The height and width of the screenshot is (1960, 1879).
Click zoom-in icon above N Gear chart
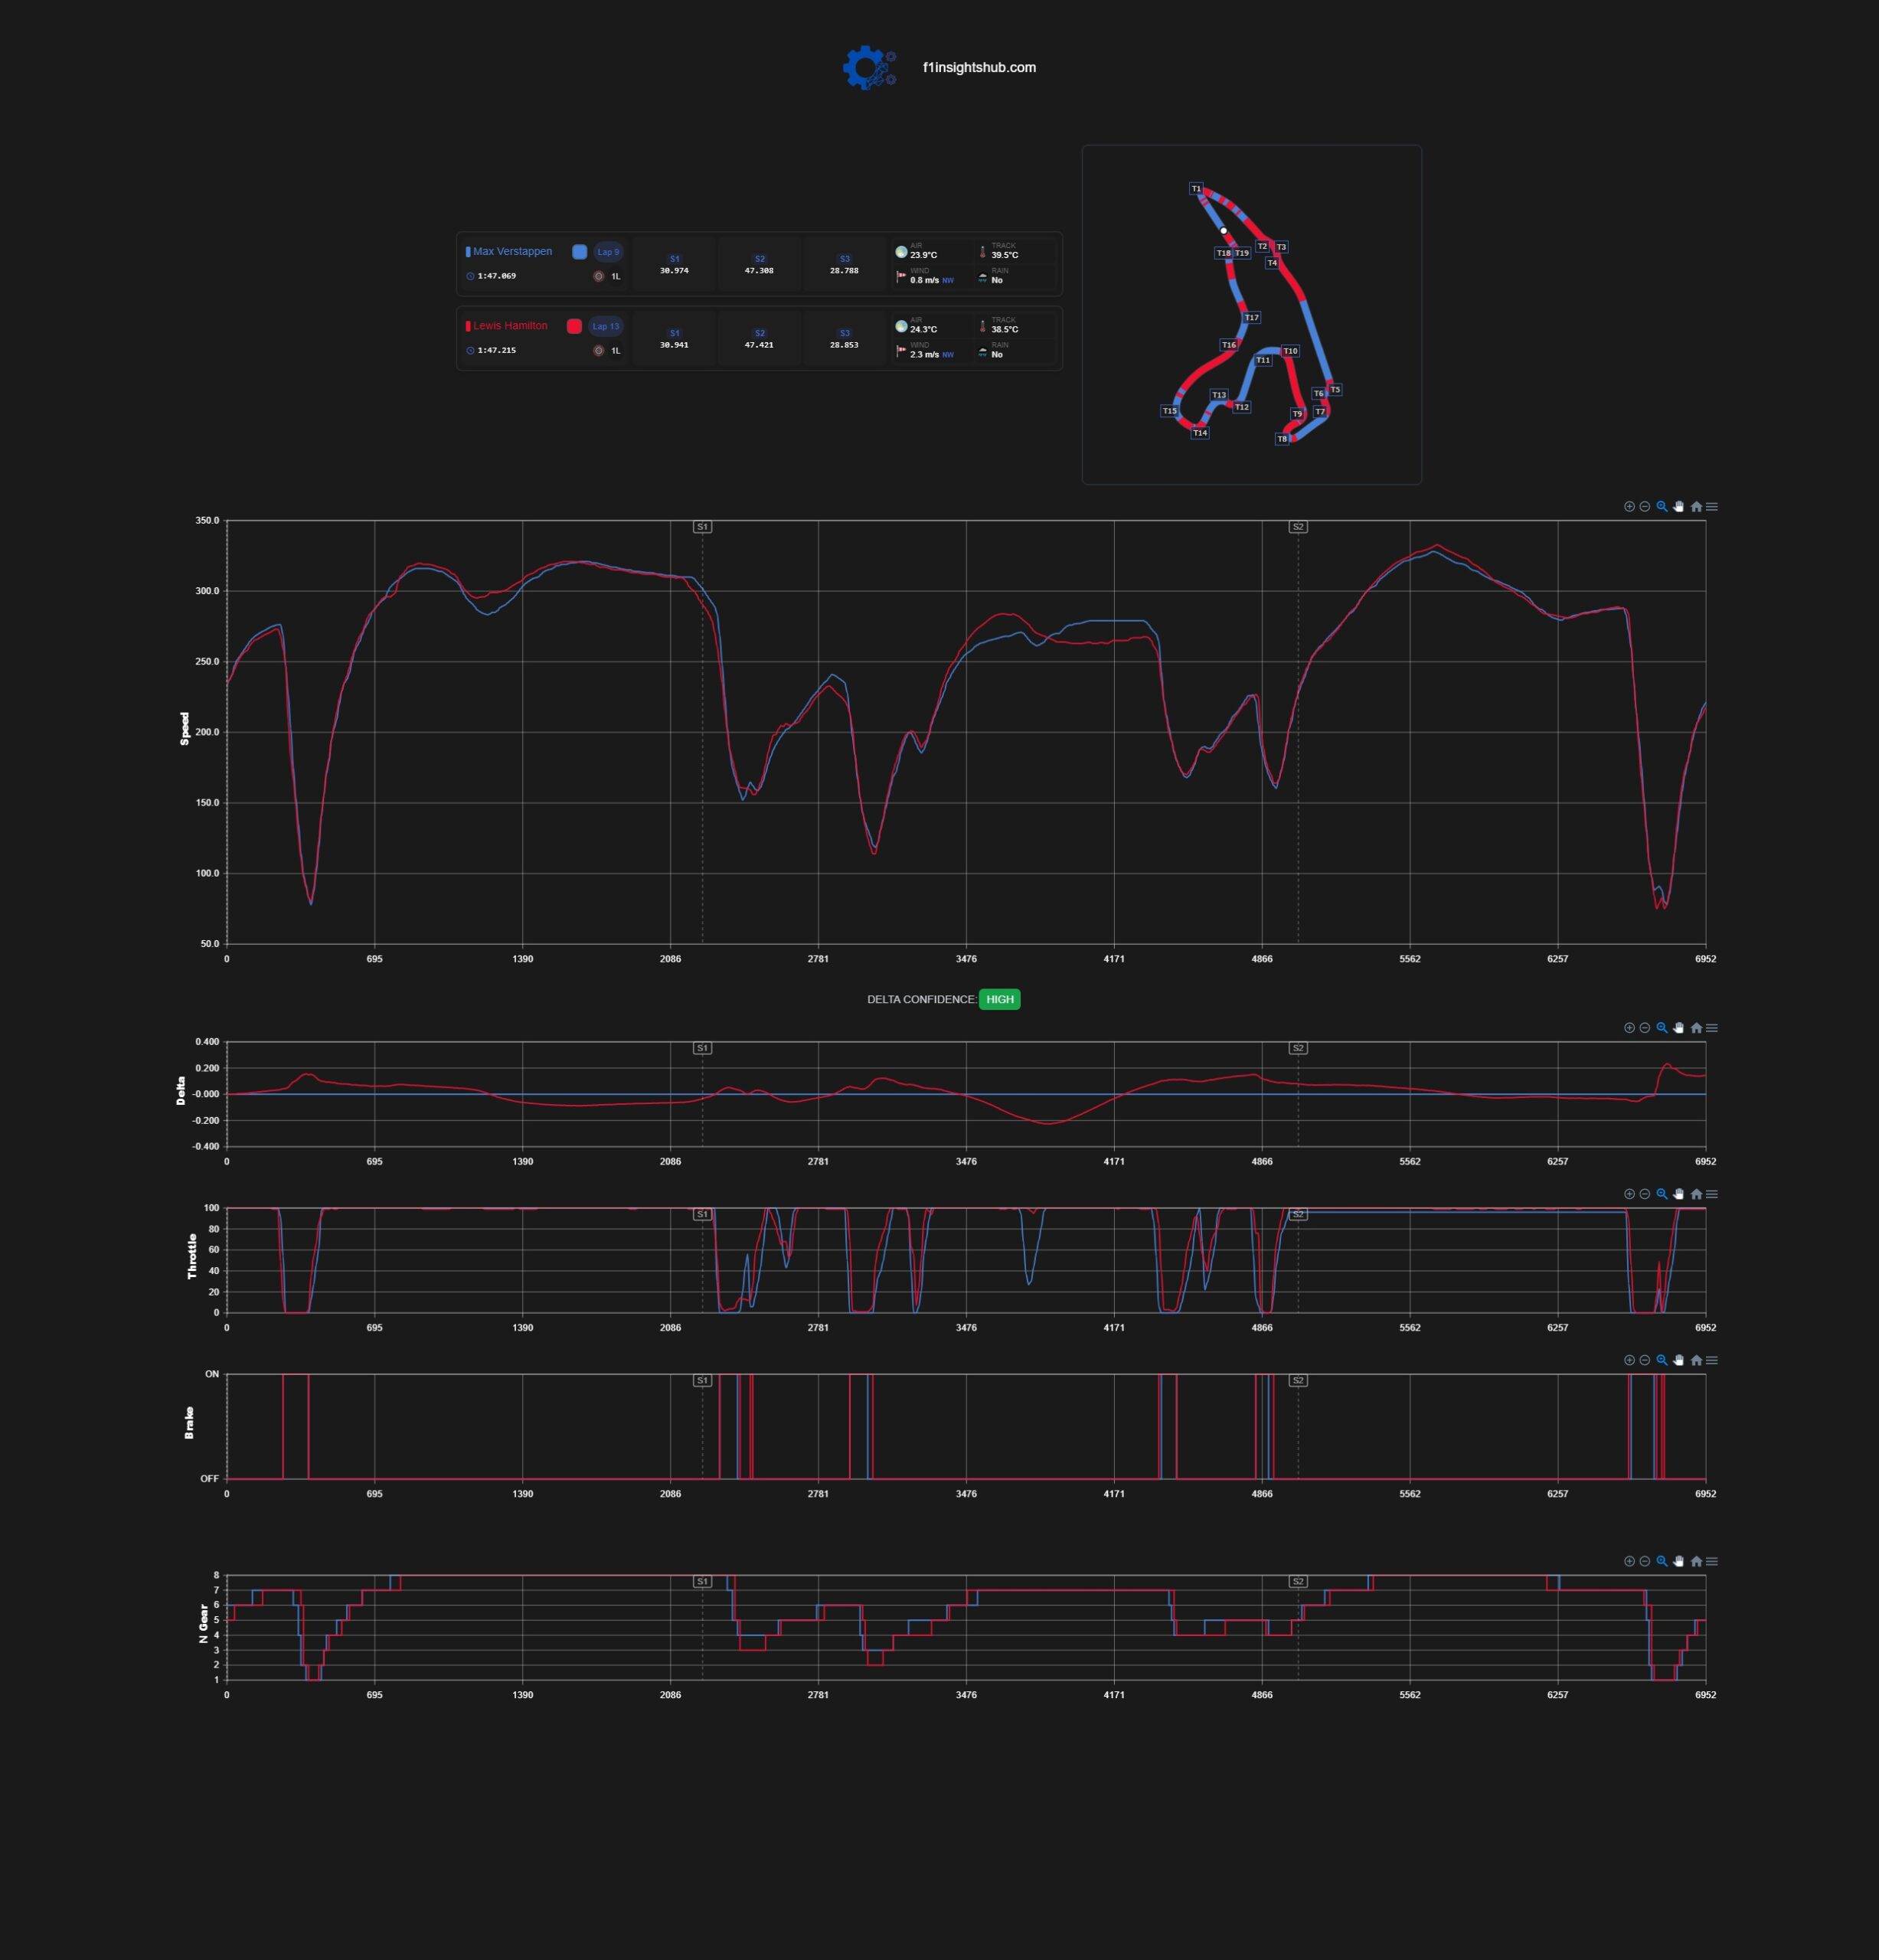tap(1629, 1561)
